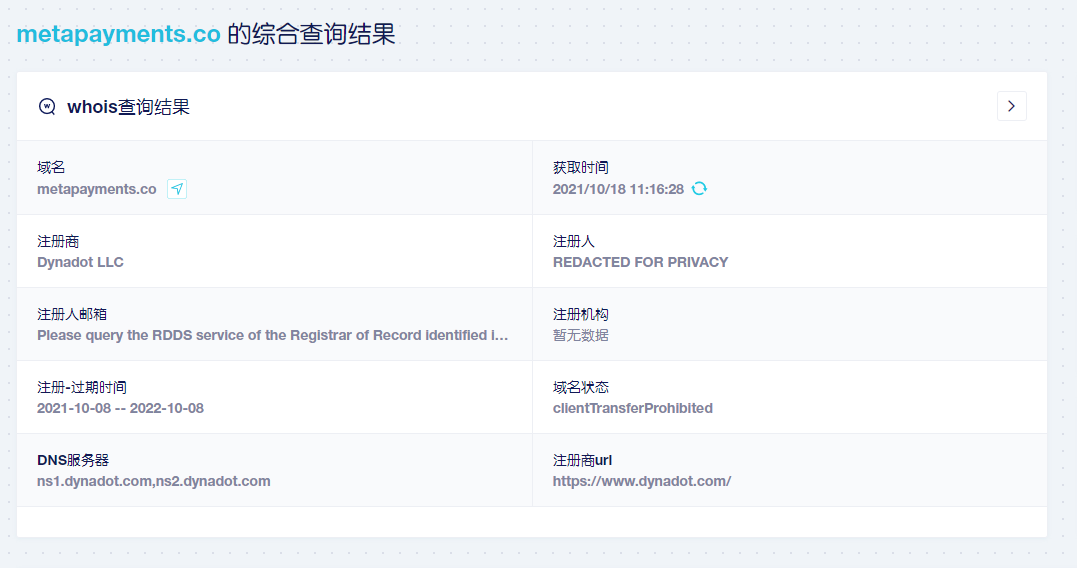Select the truncated registrant email text
Viewport: 1077px width, 568px height.
pos(273,335)
